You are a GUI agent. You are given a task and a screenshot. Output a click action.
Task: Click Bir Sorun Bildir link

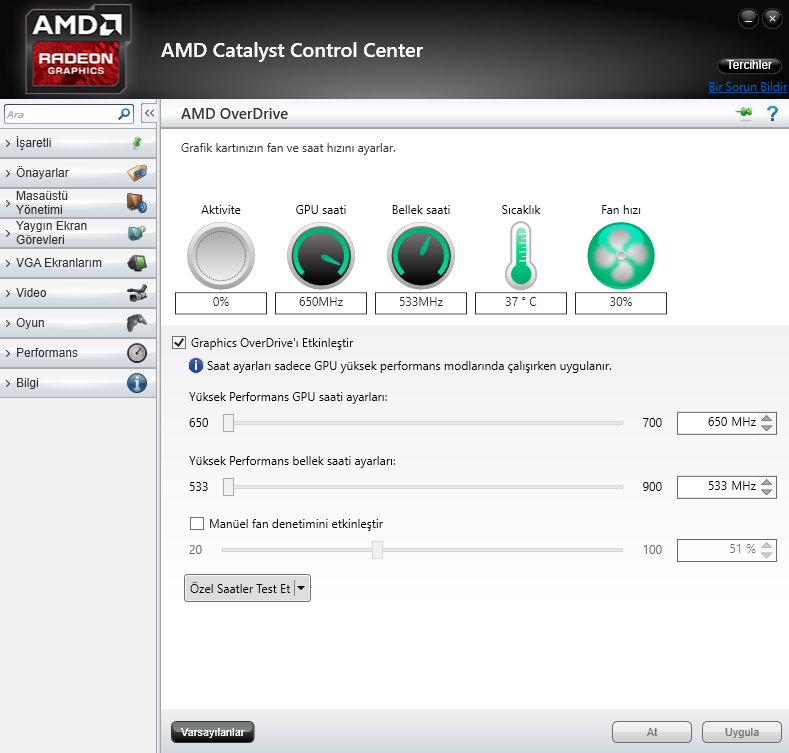(x=747, y=87)
